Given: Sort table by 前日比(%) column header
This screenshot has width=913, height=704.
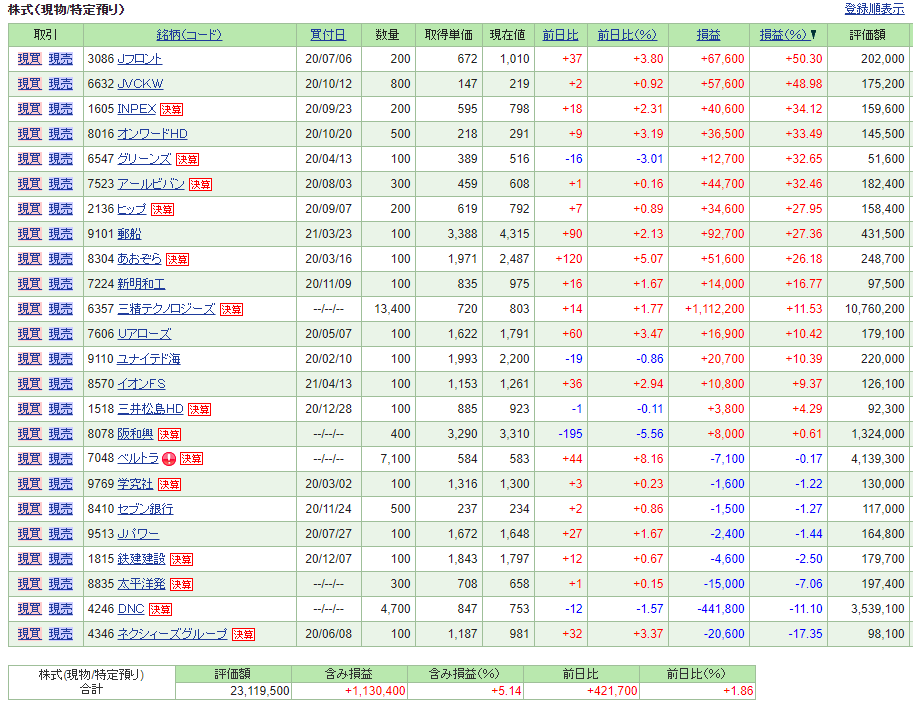Looking at the screenshot, I should coord(627,35).
